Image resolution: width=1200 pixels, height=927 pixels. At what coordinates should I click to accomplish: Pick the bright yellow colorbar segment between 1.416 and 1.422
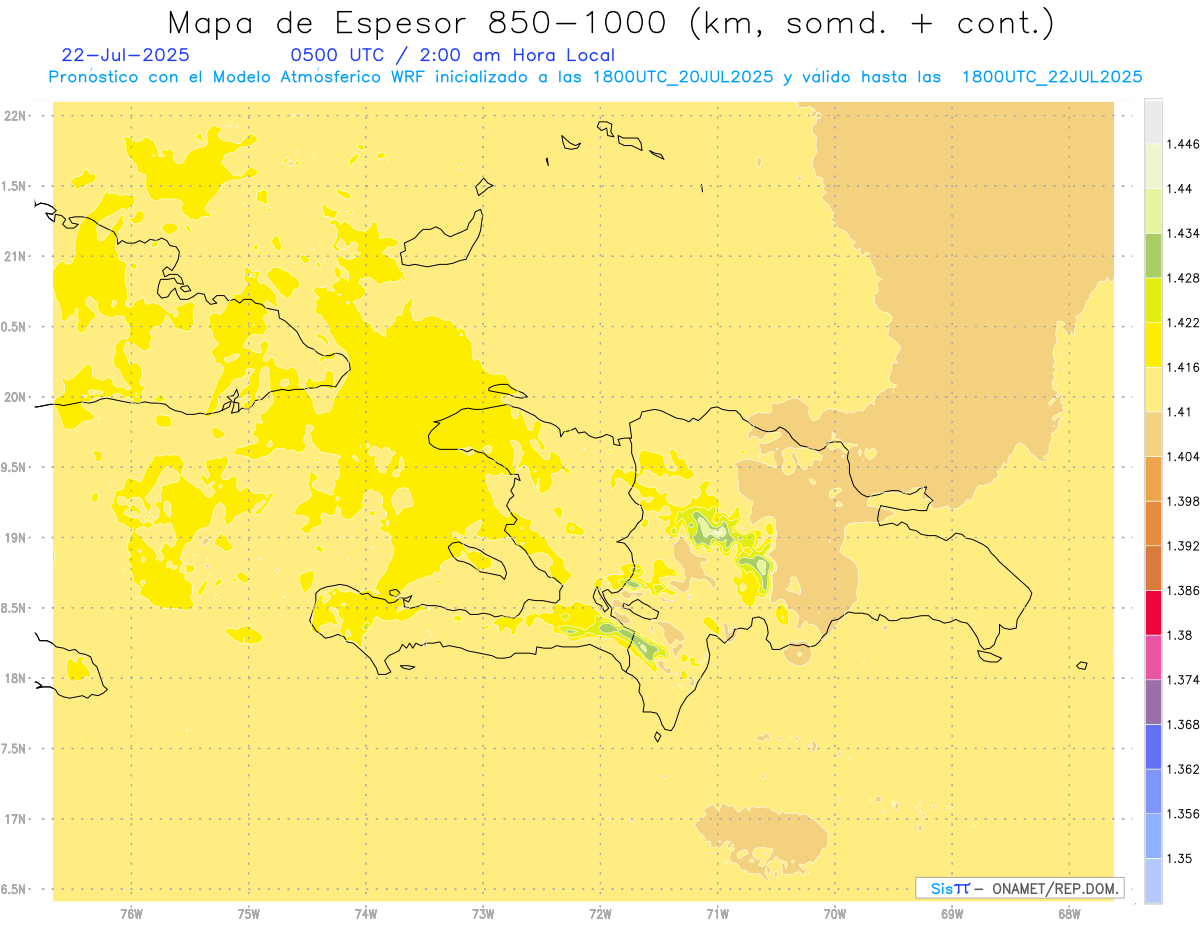[1153, 345]
